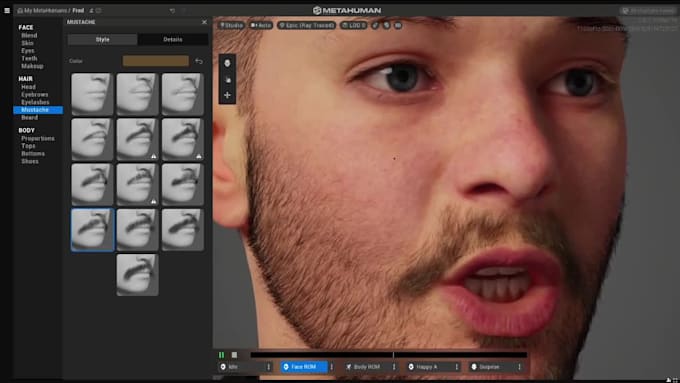The width and height of the screenshot is (680, 383).
Task: Select first mustache thumbnail in top row
Action: tap(92, 94)
